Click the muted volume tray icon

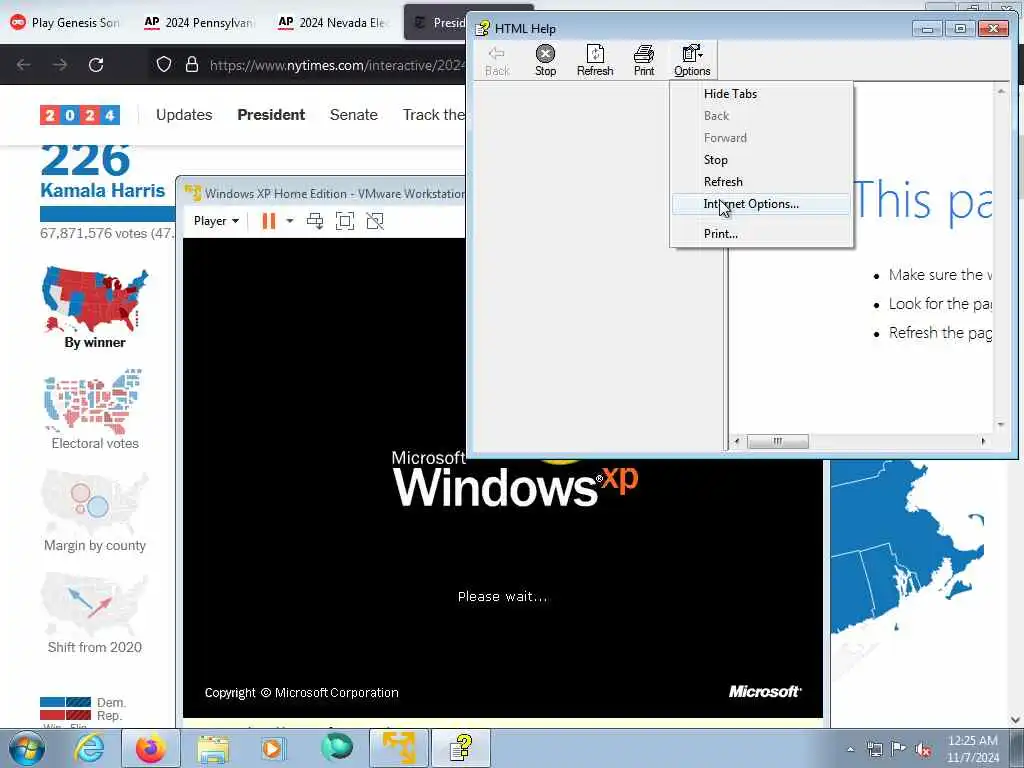pyautogui.click(x=923, y=750)
